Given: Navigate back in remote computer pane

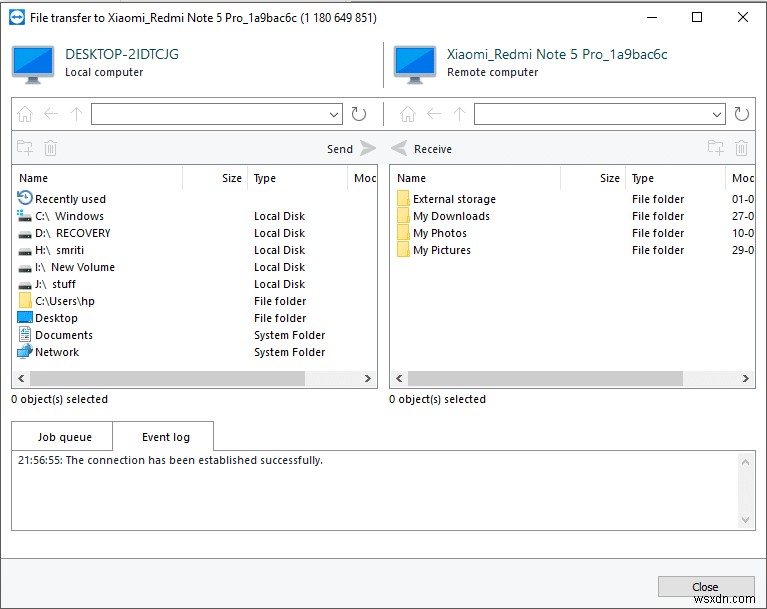Looking at the screenshot, I should coord(434,114).
